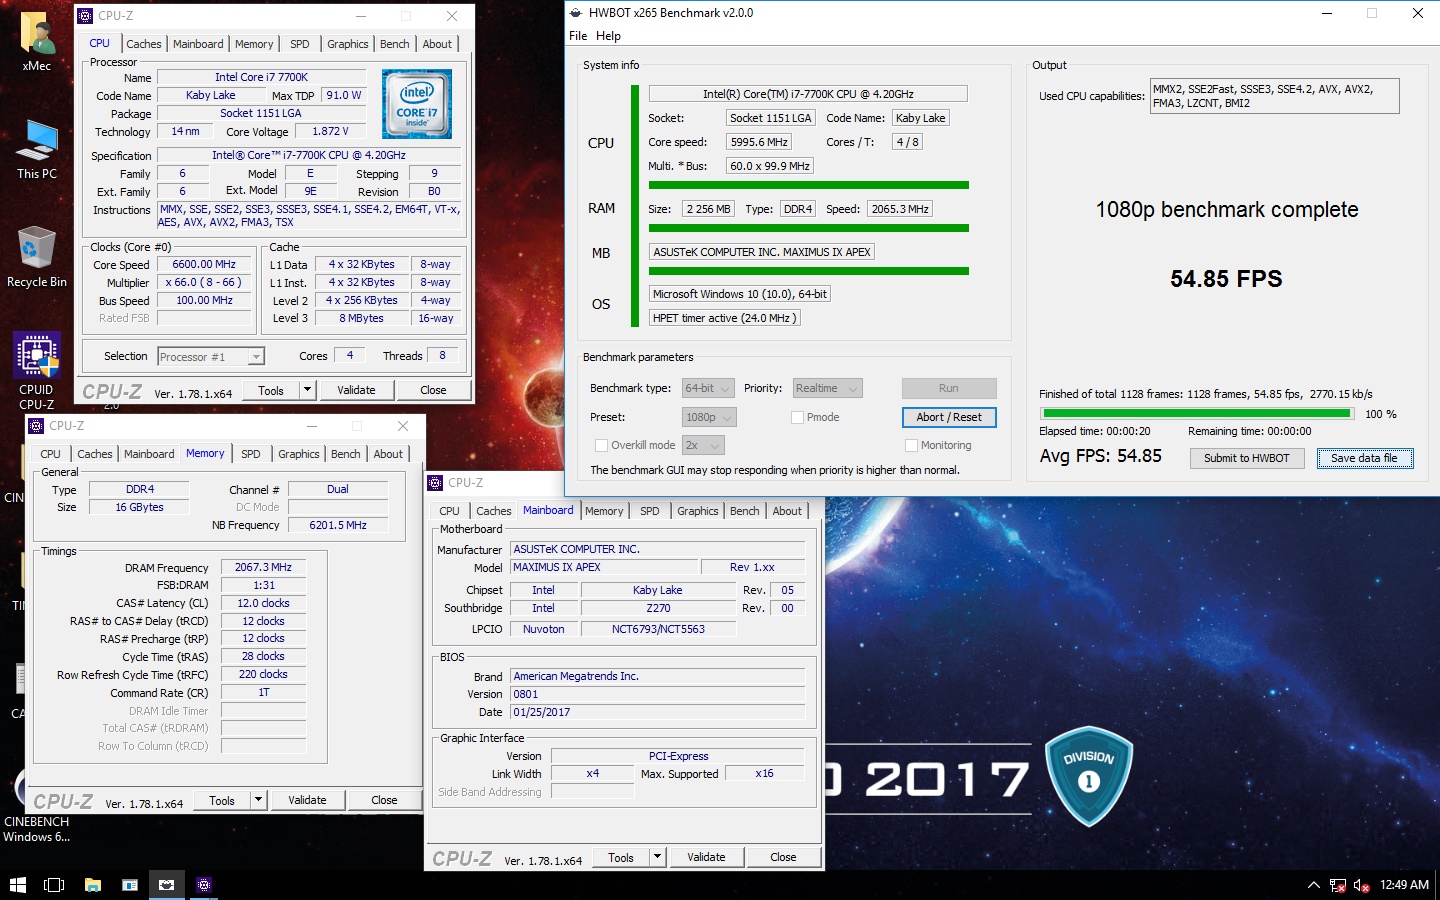The height and width of the screenshot is (900, 1440).
Task: Open the Priority Realtime dropdown
Action: [x=828, y=388]
